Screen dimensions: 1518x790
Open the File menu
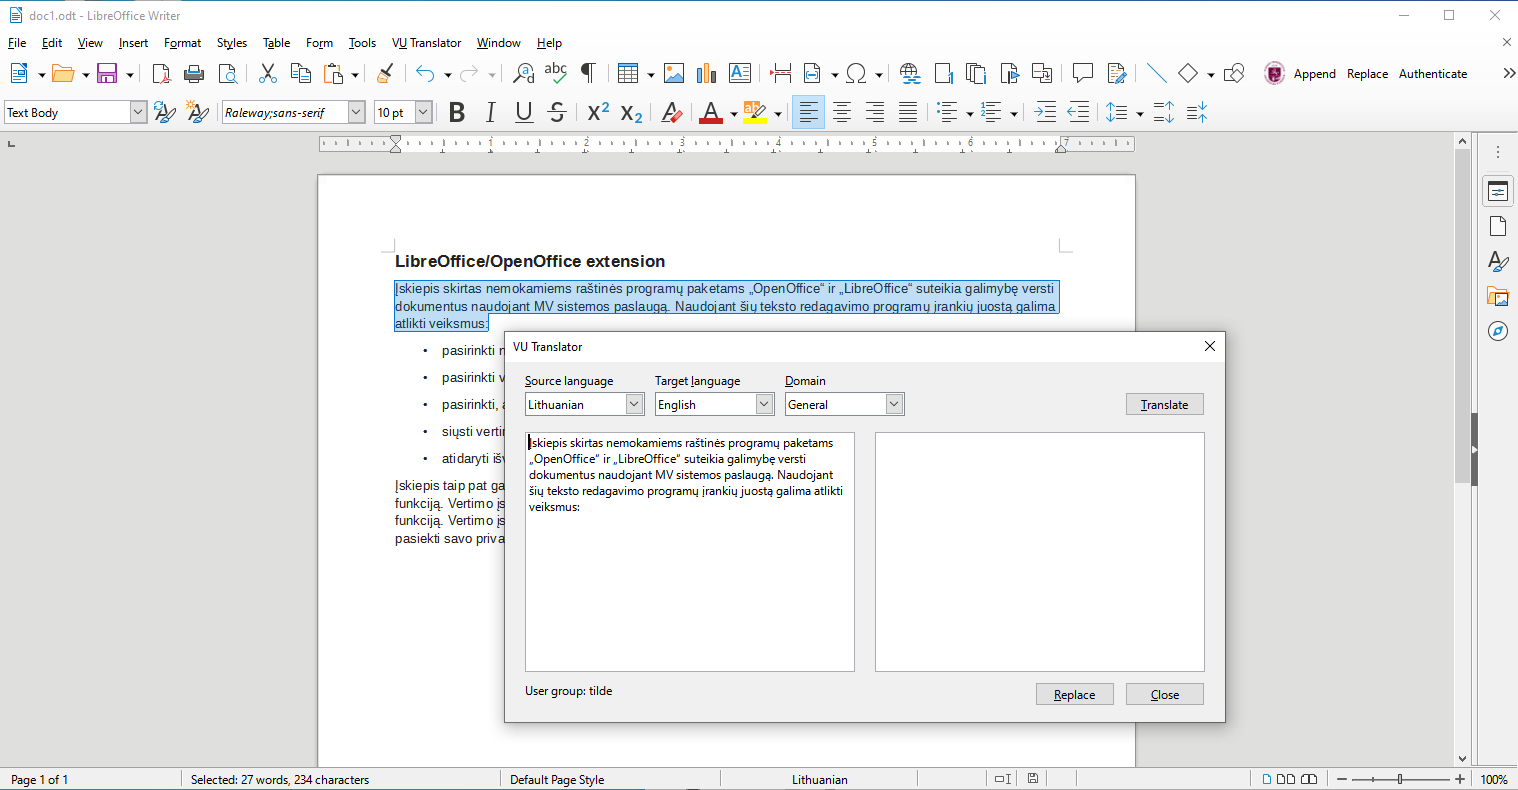[17, 43]
